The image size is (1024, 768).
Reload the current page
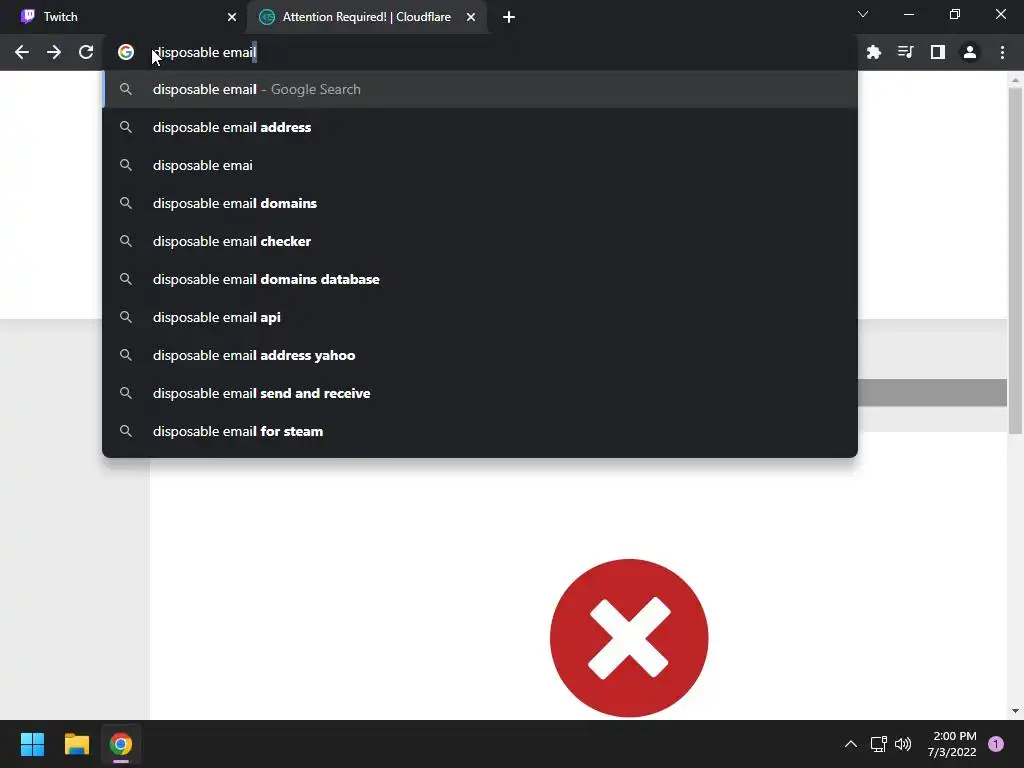(x=86, y=52)
